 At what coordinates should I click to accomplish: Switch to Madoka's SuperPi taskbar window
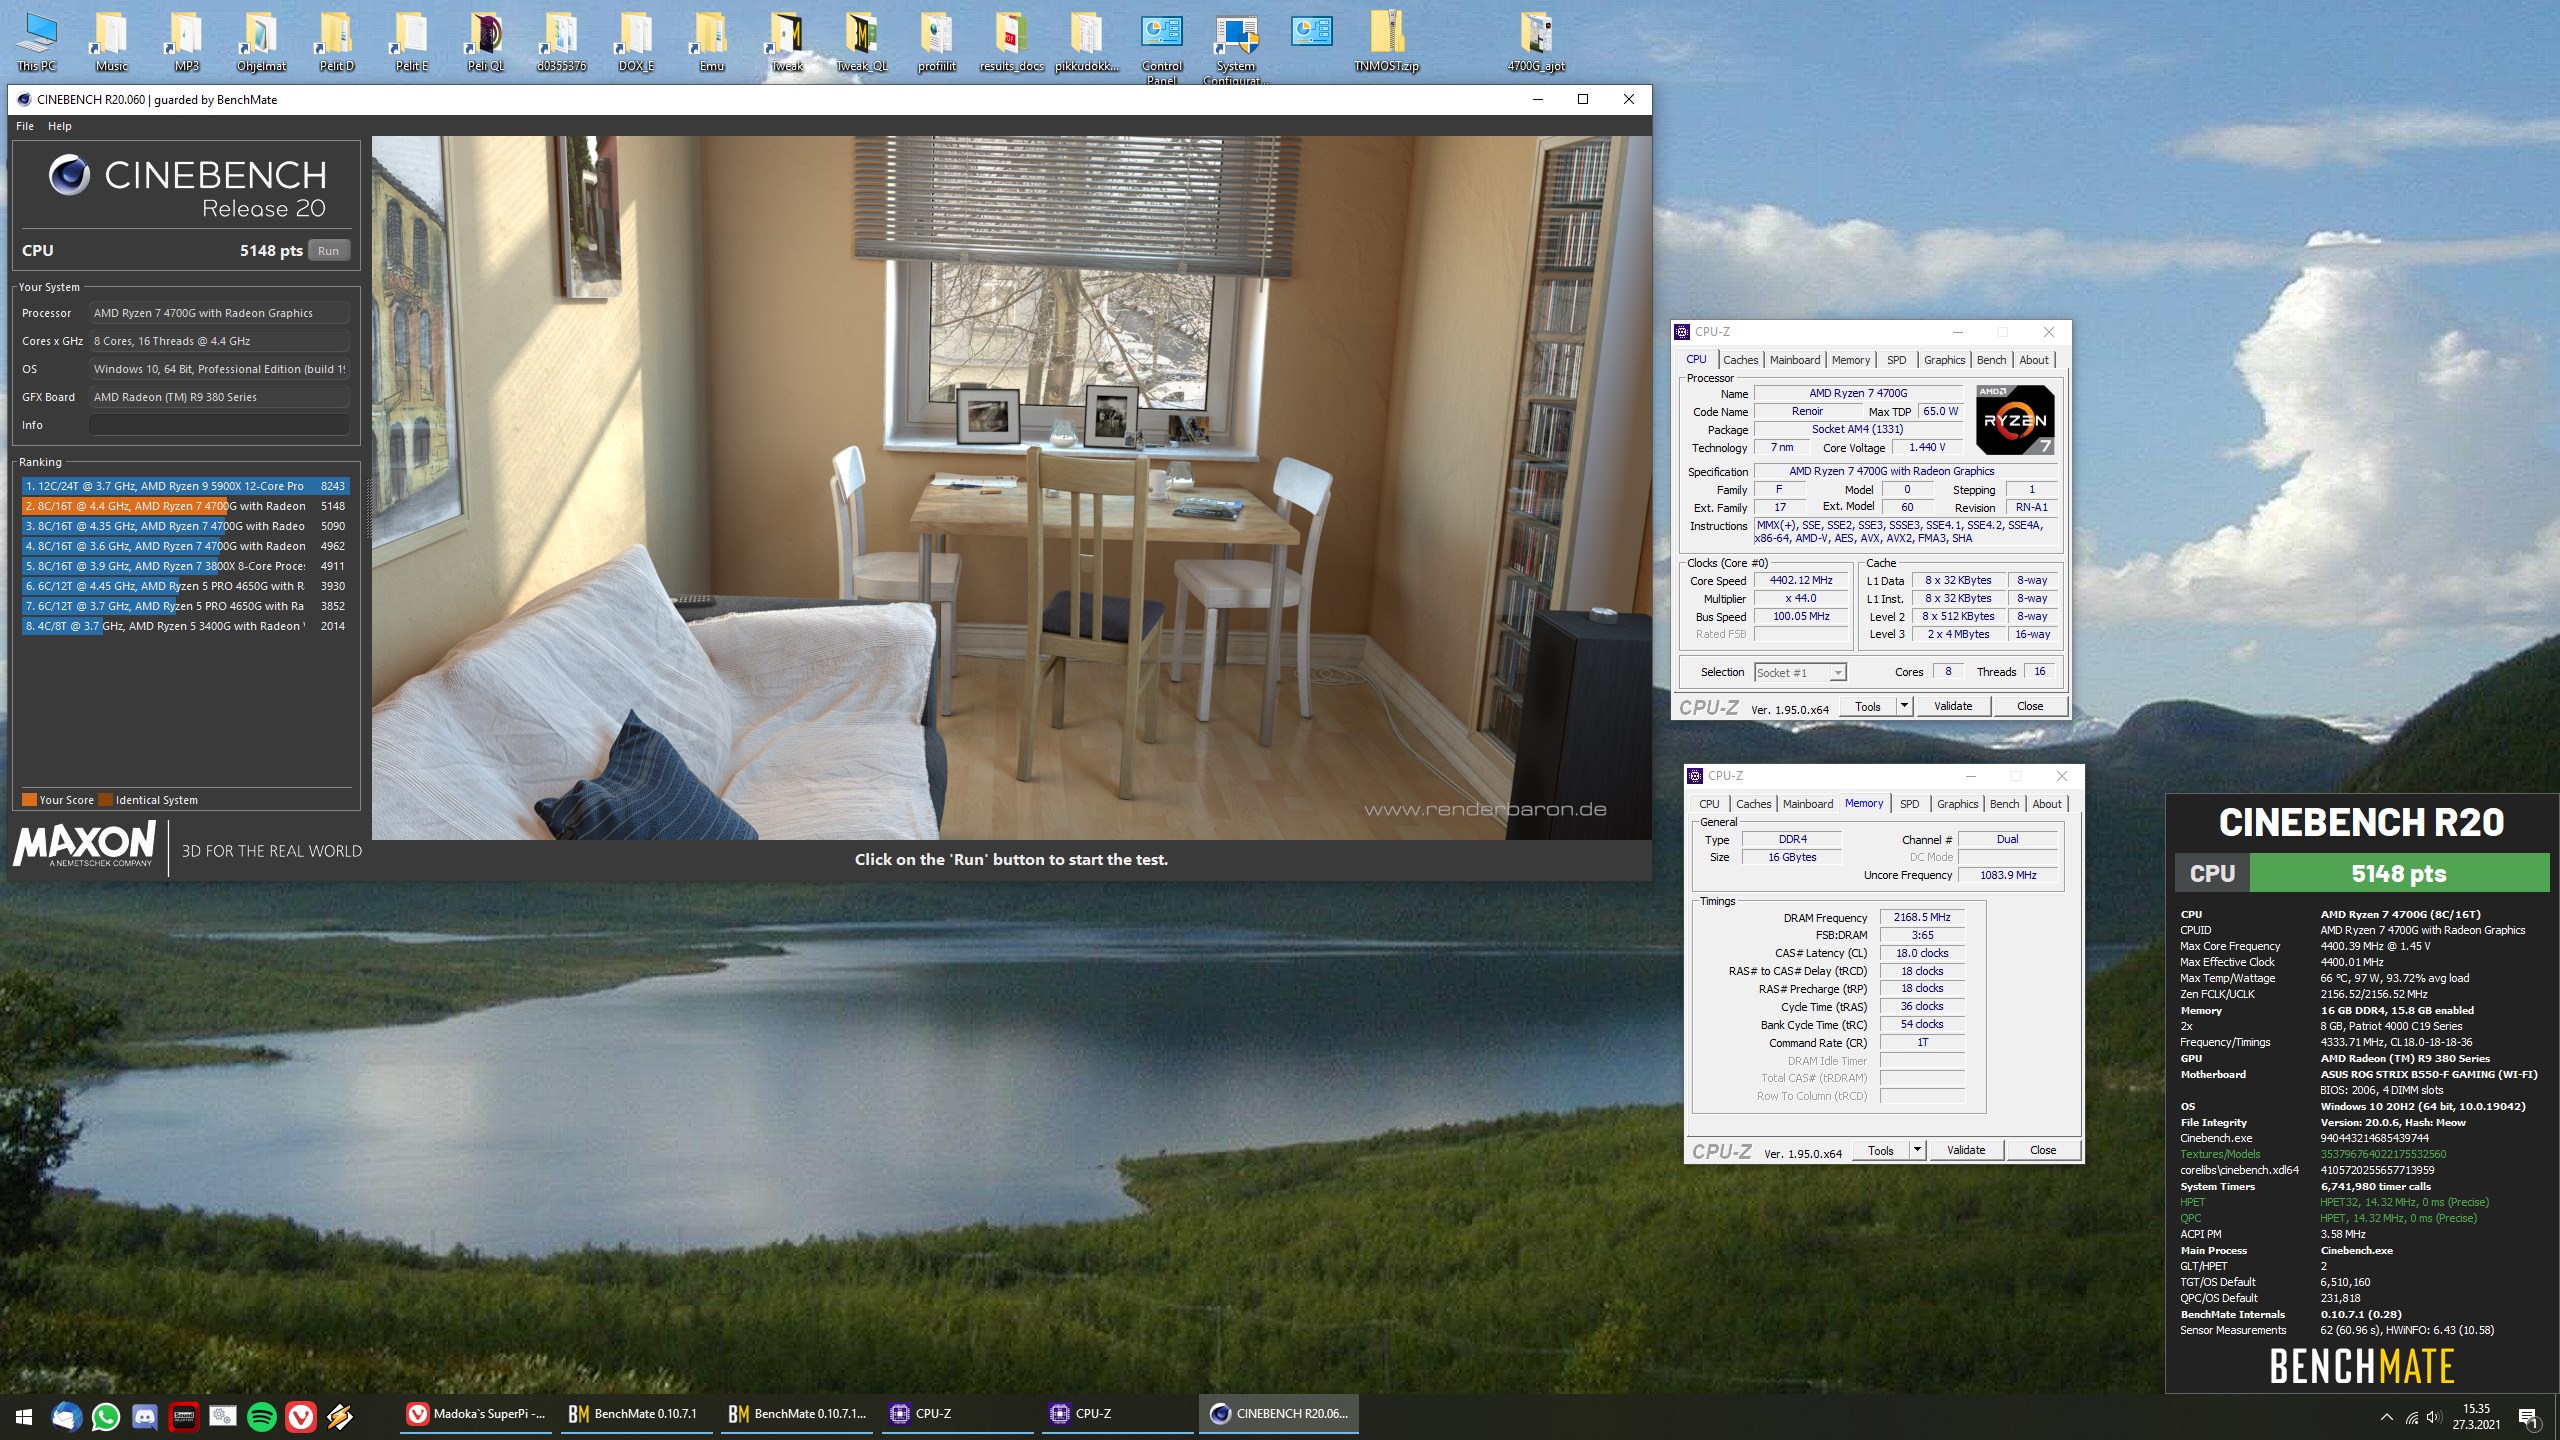(477, 1414)
